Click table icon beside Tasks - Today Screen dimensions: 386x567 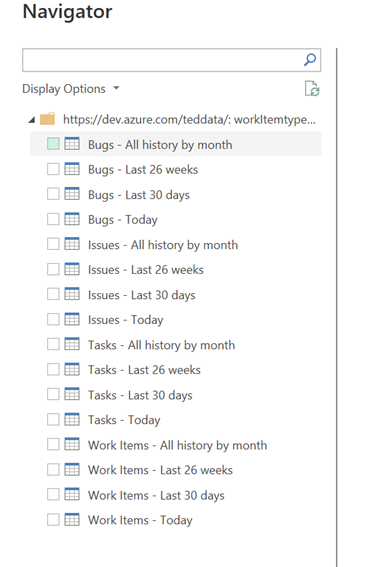click(72, 419)
